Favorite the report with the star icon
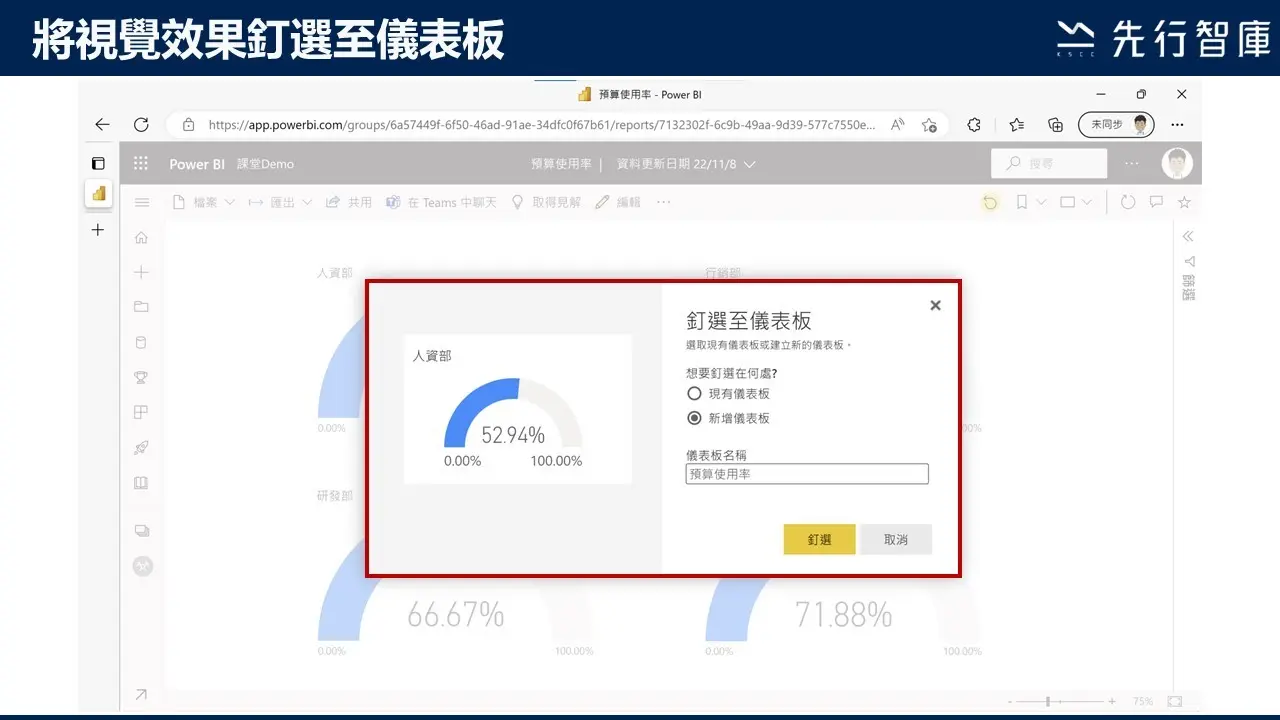The height and width of the screenshot is (720, 1280). pos(1184,202)
